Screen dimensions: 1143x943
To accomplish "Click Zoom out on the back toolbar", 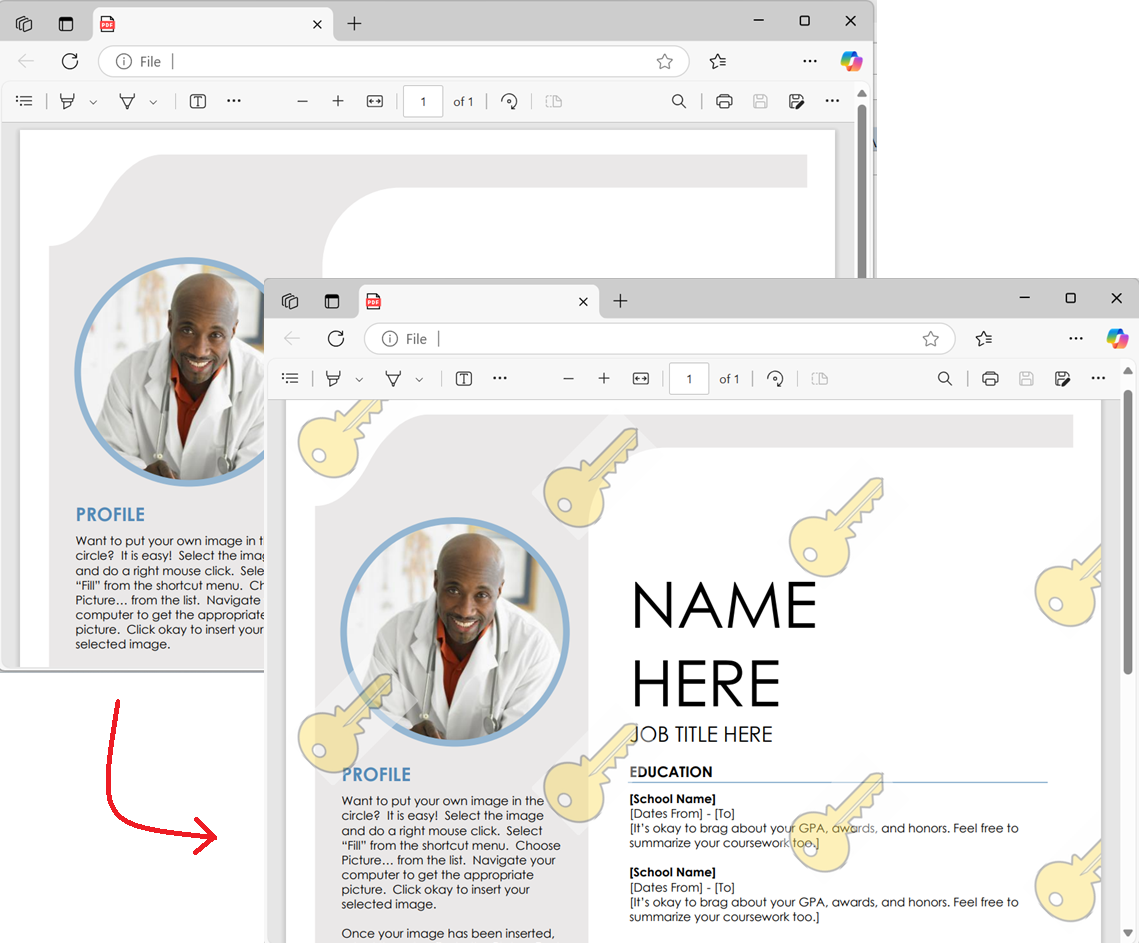I will (x=302, y=101).
